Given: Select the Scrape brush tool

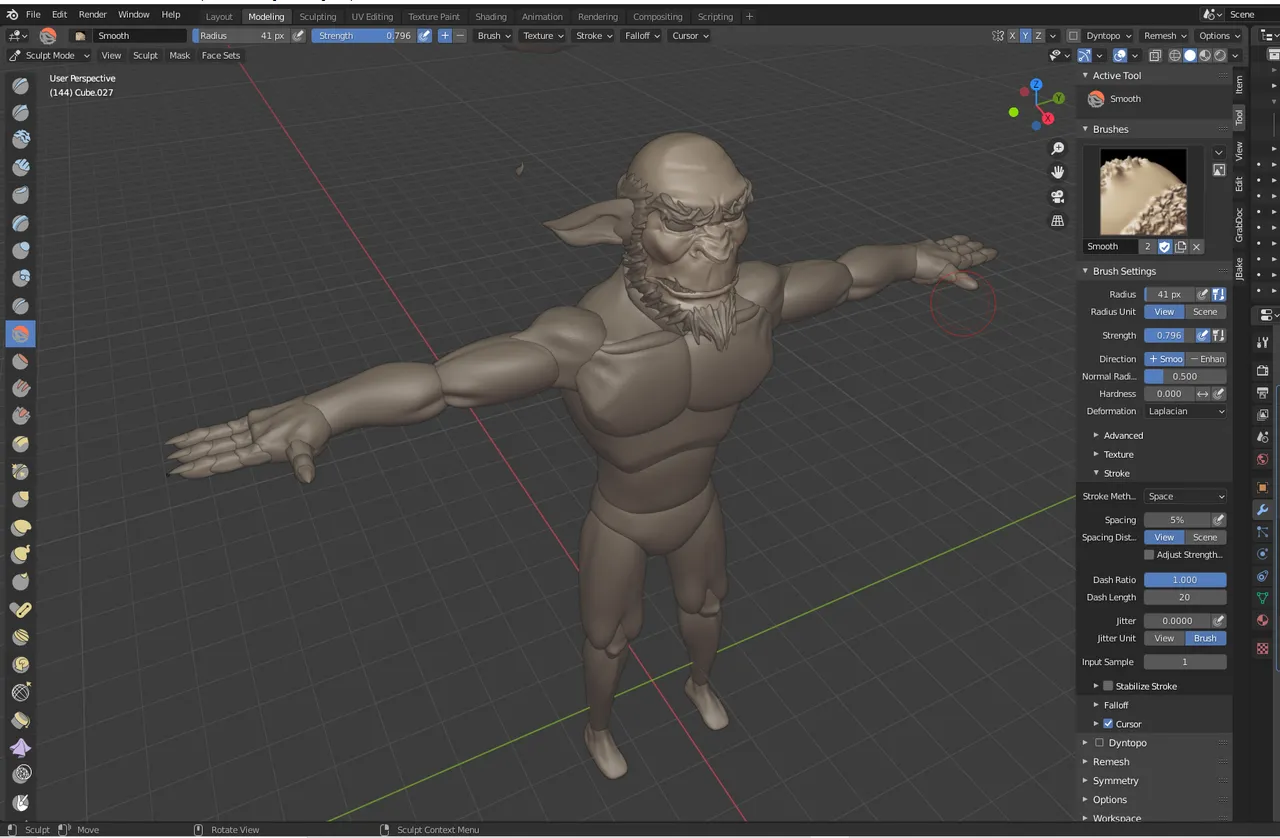Looking at the screenshot, I should 20,416.
